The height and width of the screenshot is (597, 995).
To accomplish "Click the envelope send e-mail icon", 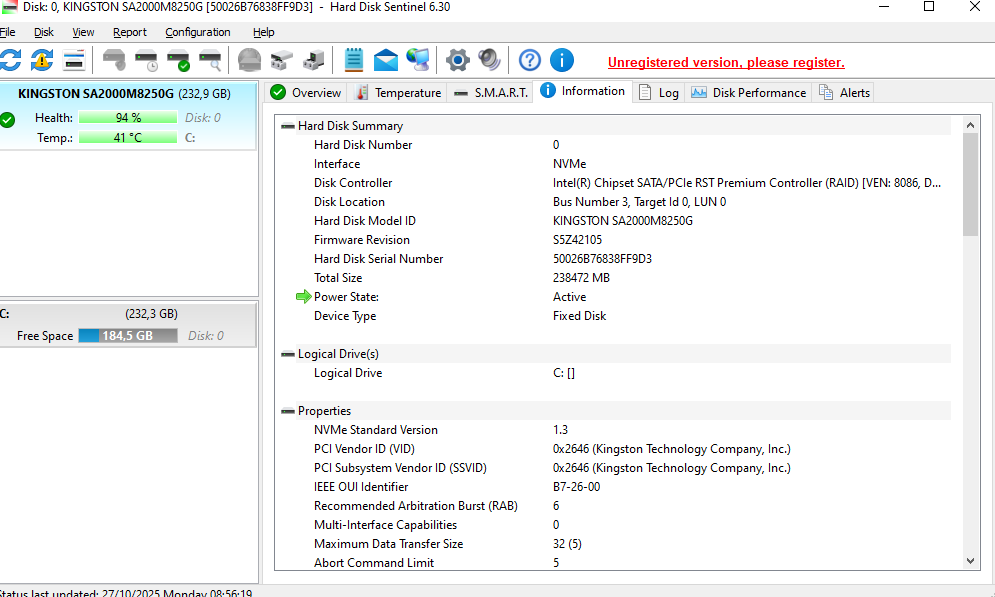I will 386,60.
